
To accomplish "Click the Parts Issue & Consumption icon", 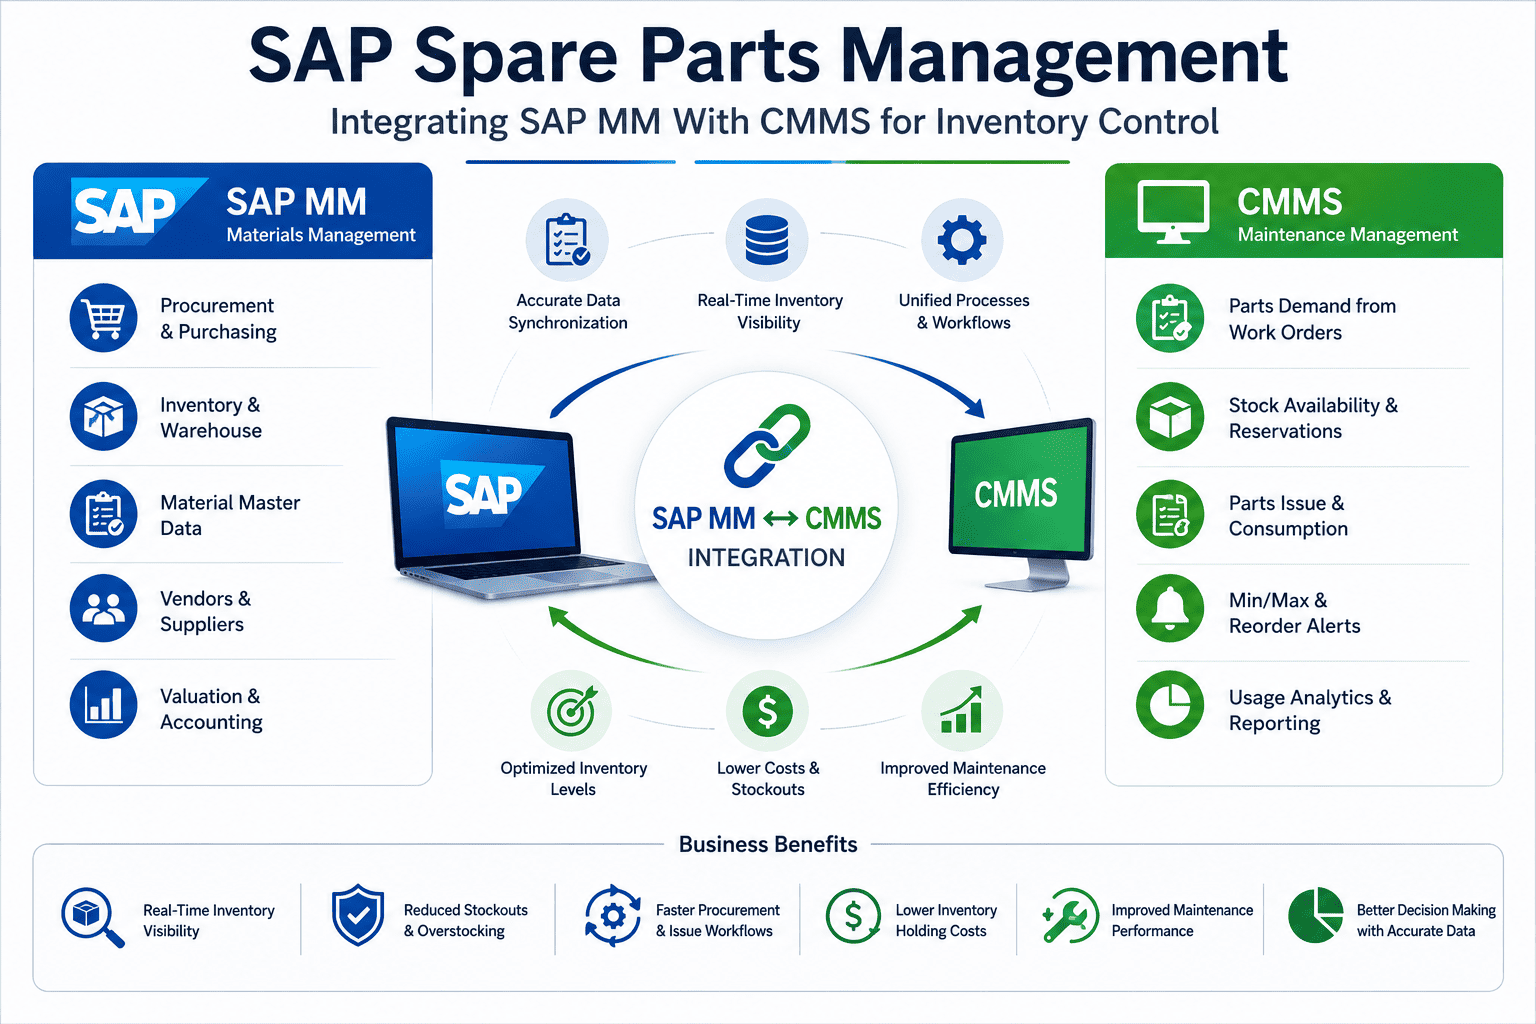I will tap(1170, 514).
